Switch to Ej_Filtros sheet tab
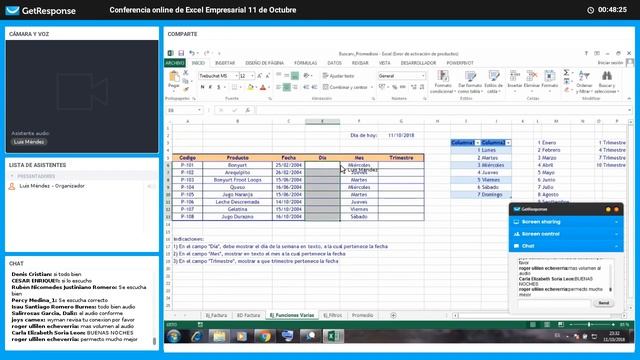 333,316
